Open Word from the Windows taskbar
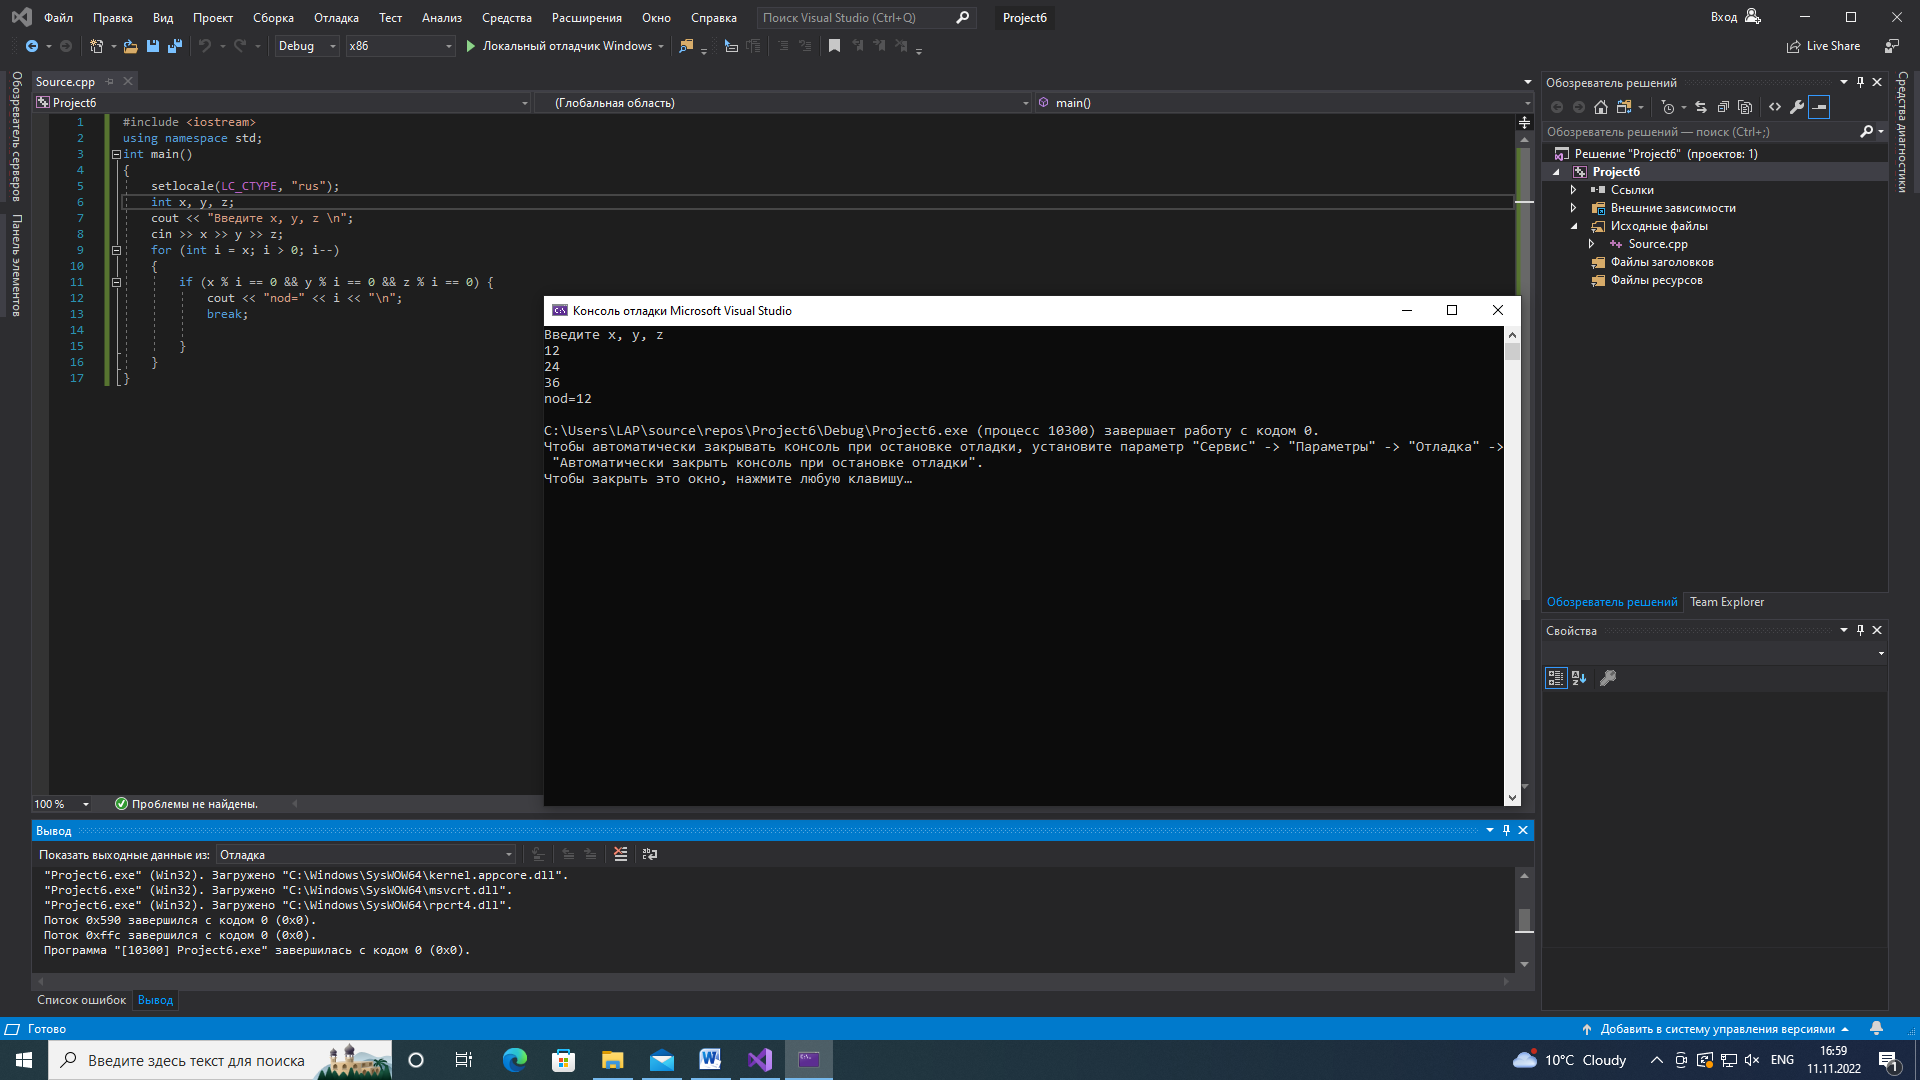 pos(710,1060)
